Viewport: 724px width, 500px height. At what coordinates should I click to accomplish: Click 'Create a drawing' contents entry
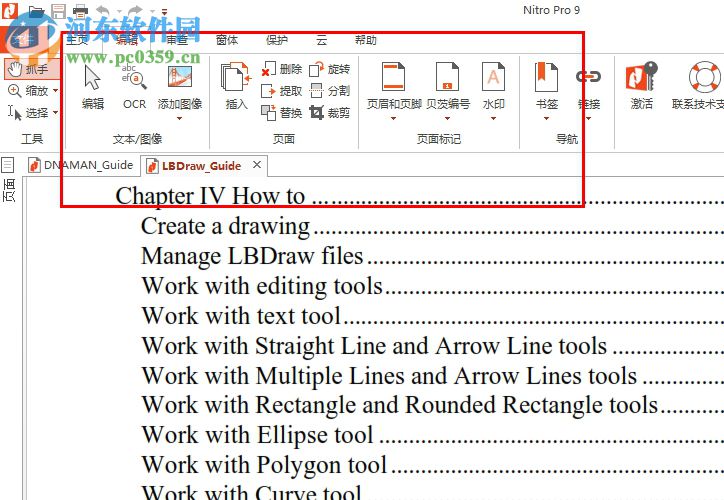point(225,226)
